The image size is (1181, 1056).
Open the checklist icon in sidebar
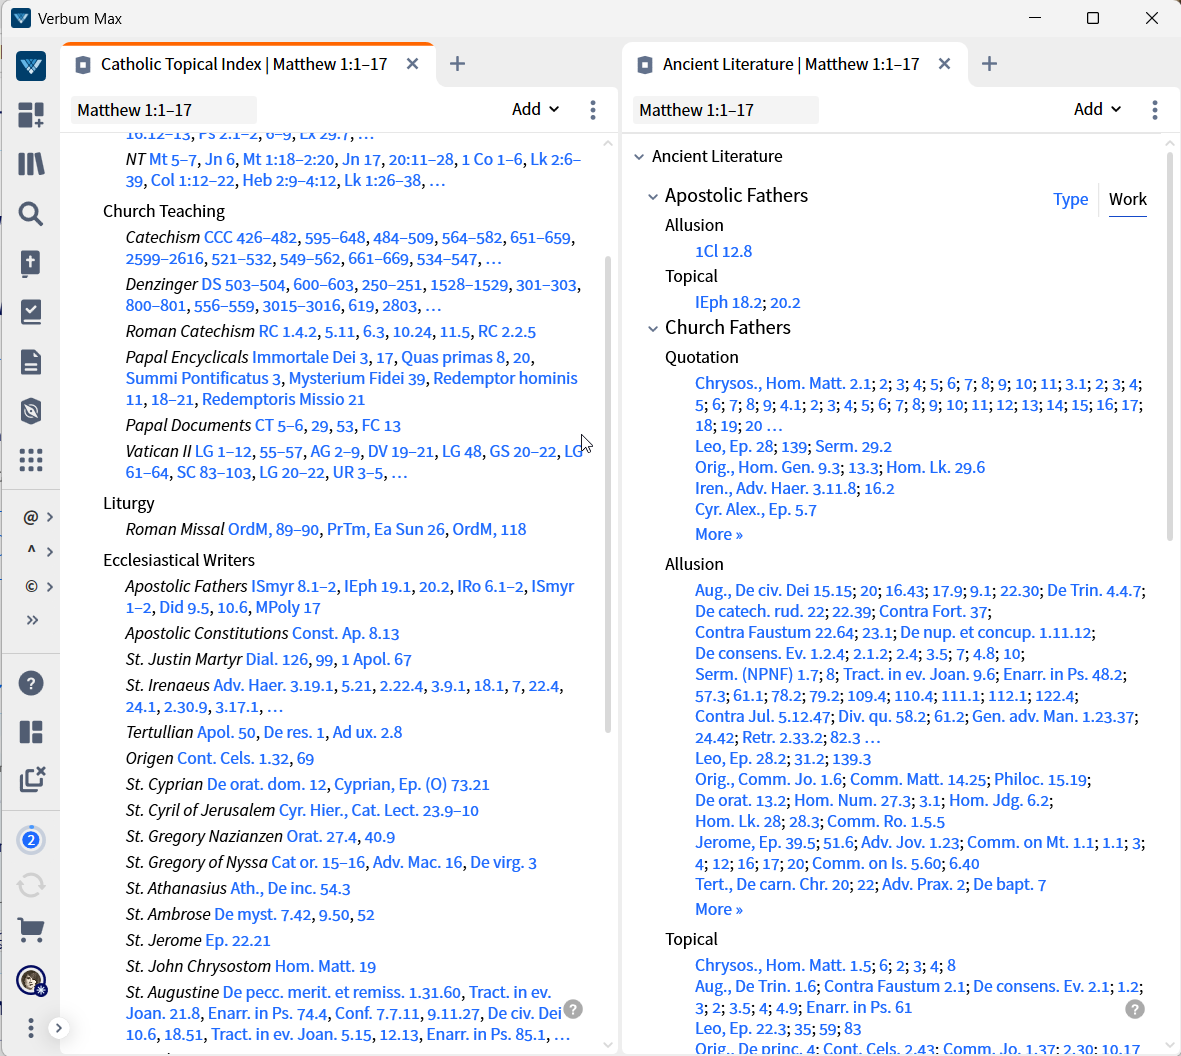(x=31, y=312)
